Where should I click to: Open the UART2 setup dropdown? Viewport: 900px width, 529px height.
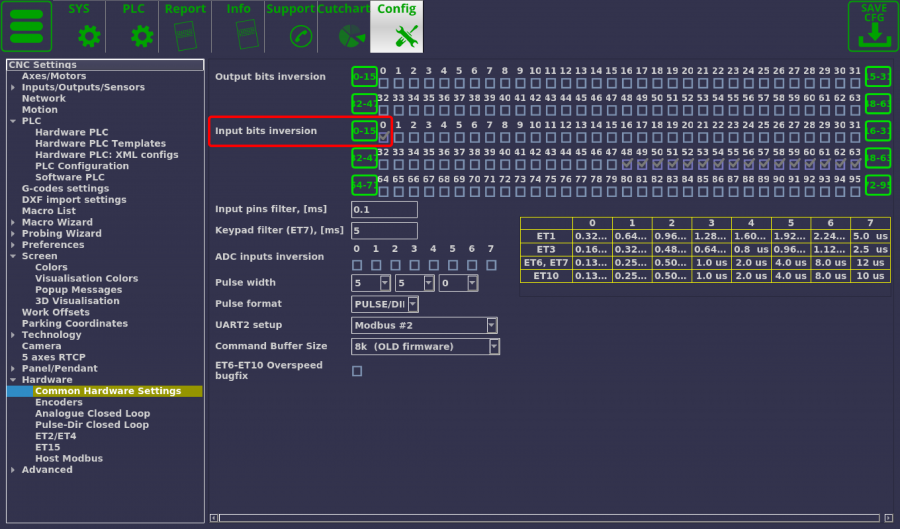[x=424, y=325]
